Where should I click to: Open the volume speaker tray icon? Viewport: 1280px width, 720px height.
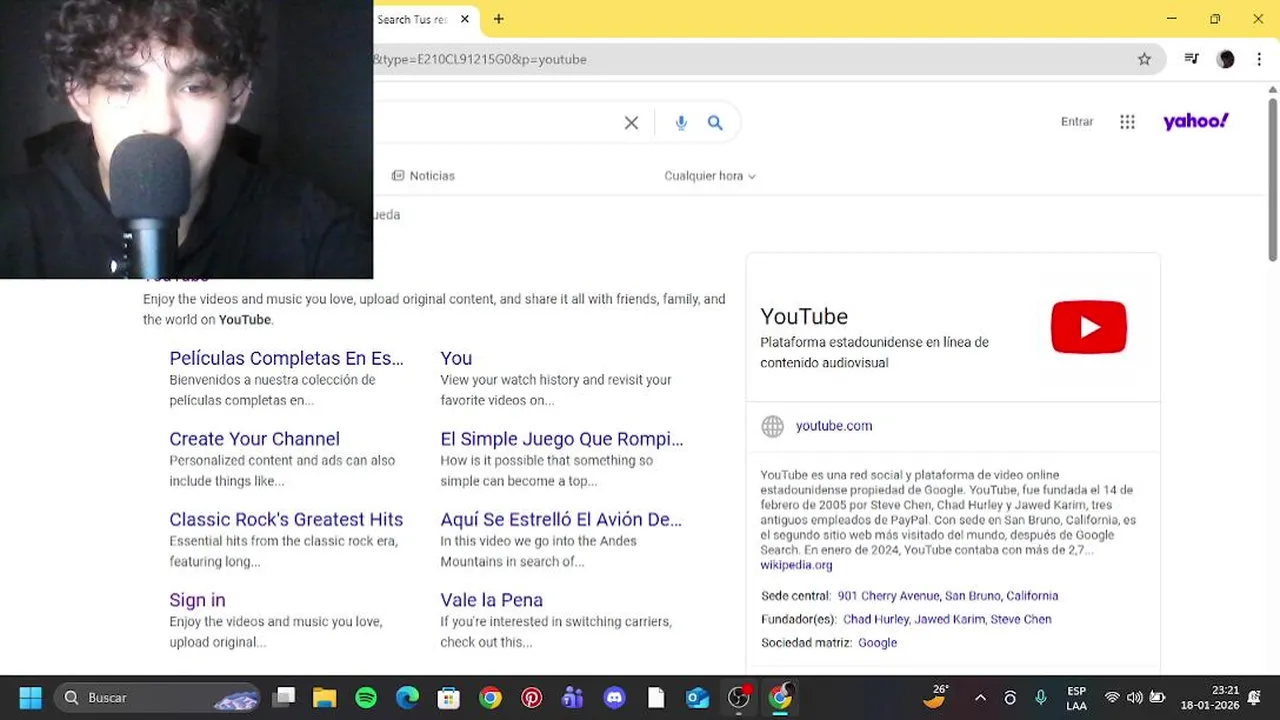pos(1134,698)
